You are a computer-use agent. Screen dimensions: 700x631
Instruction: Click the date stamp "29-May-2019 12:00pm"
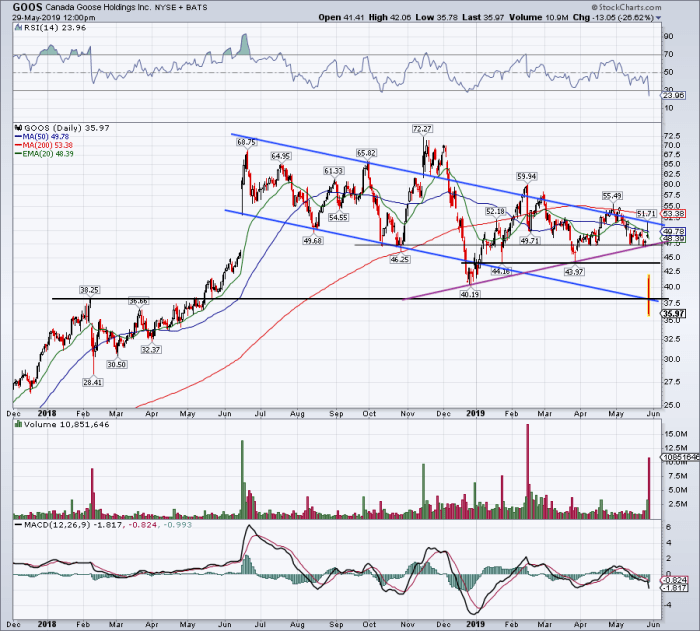54,18
